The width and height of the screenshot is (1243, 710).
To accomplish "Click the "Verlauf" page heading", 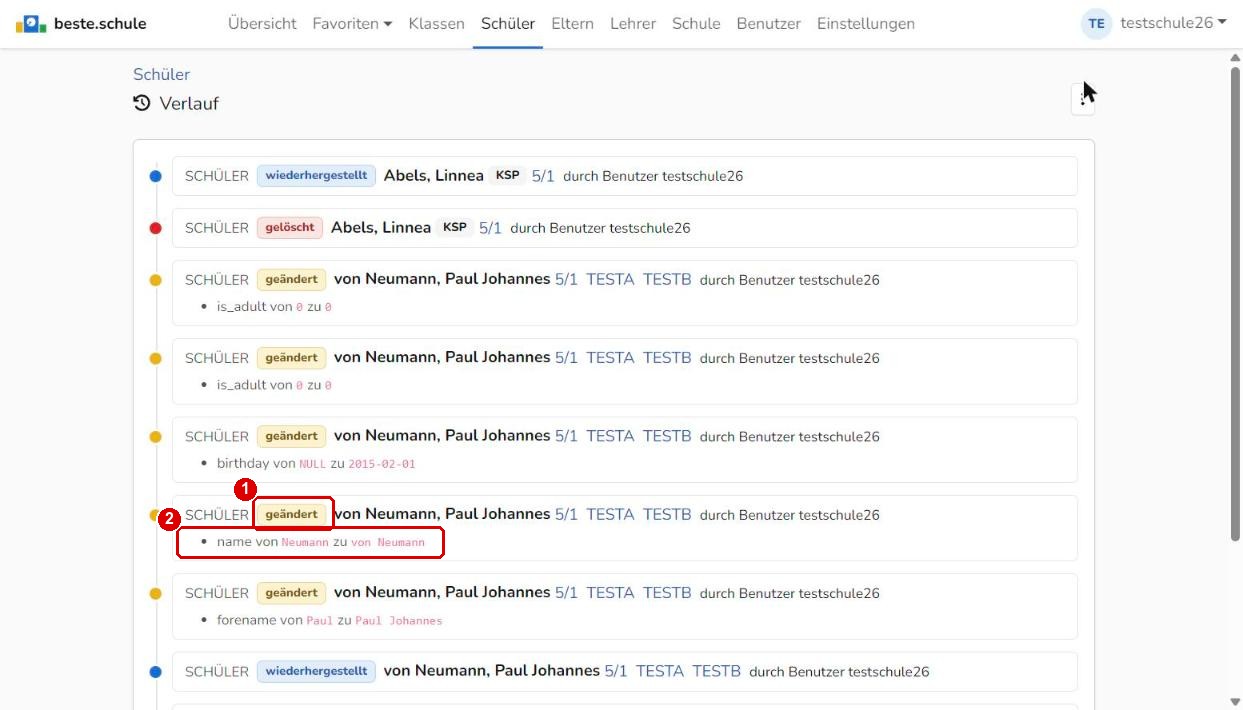I will pyautogui.click(x=189, y=103).
